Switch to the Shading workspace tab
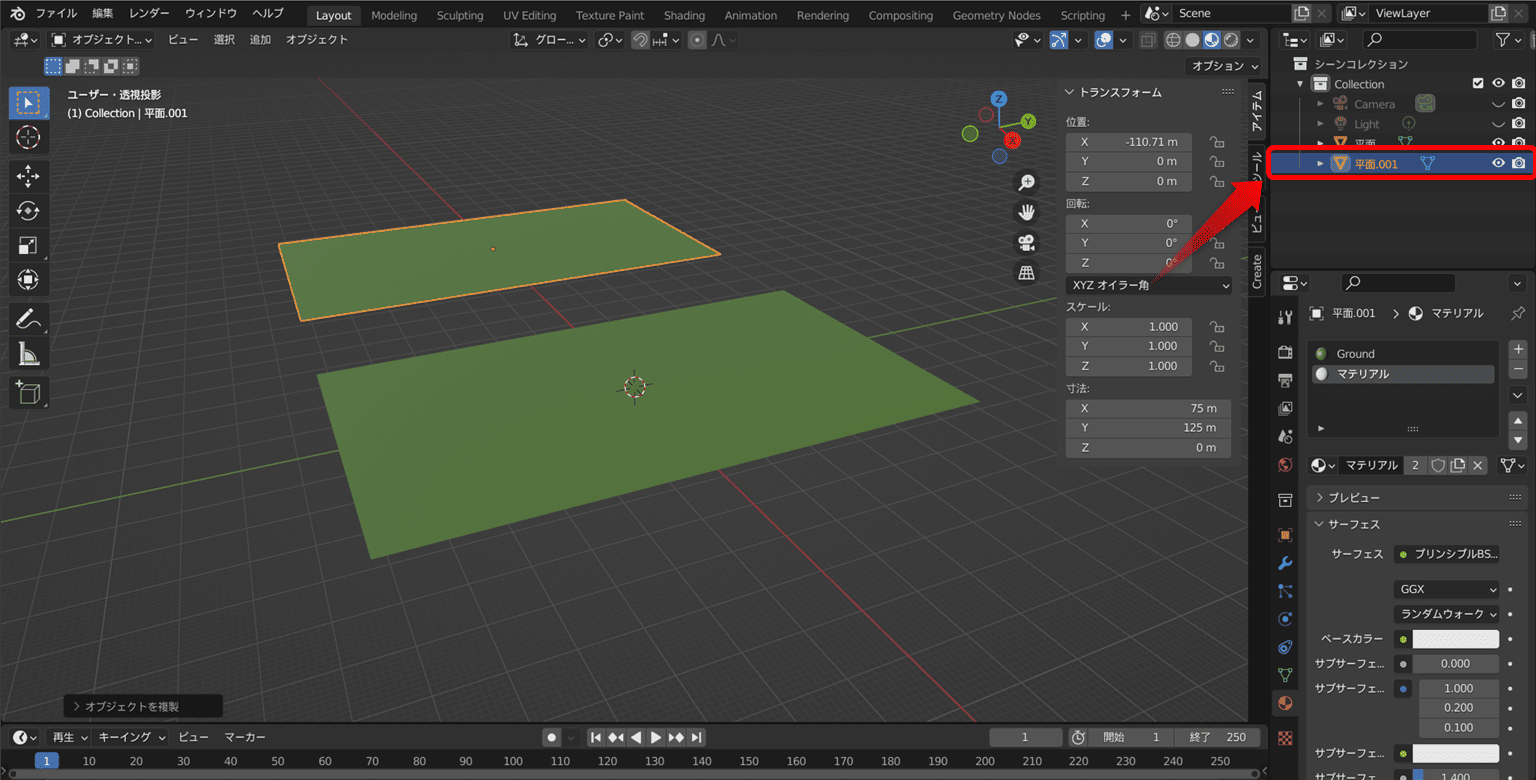The image size is (1536, 780). click(684, 15)
